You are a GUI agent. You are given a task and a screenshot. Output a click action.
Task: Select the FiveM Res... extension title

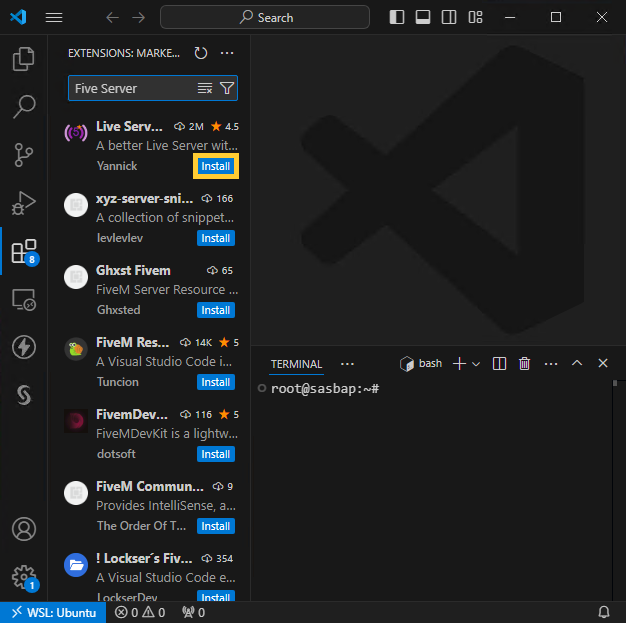(x=133, y=342)
